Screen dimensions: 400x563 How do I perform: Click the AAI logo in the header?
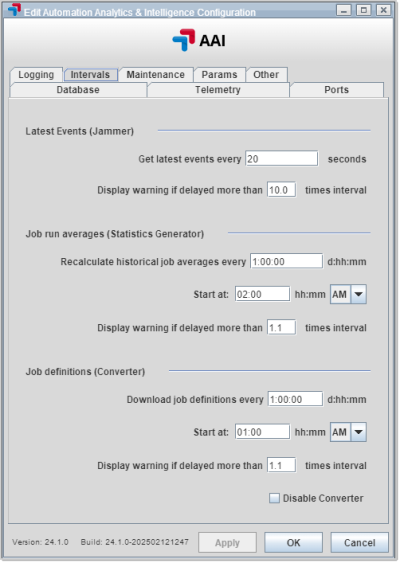click(x=199, y=40)
